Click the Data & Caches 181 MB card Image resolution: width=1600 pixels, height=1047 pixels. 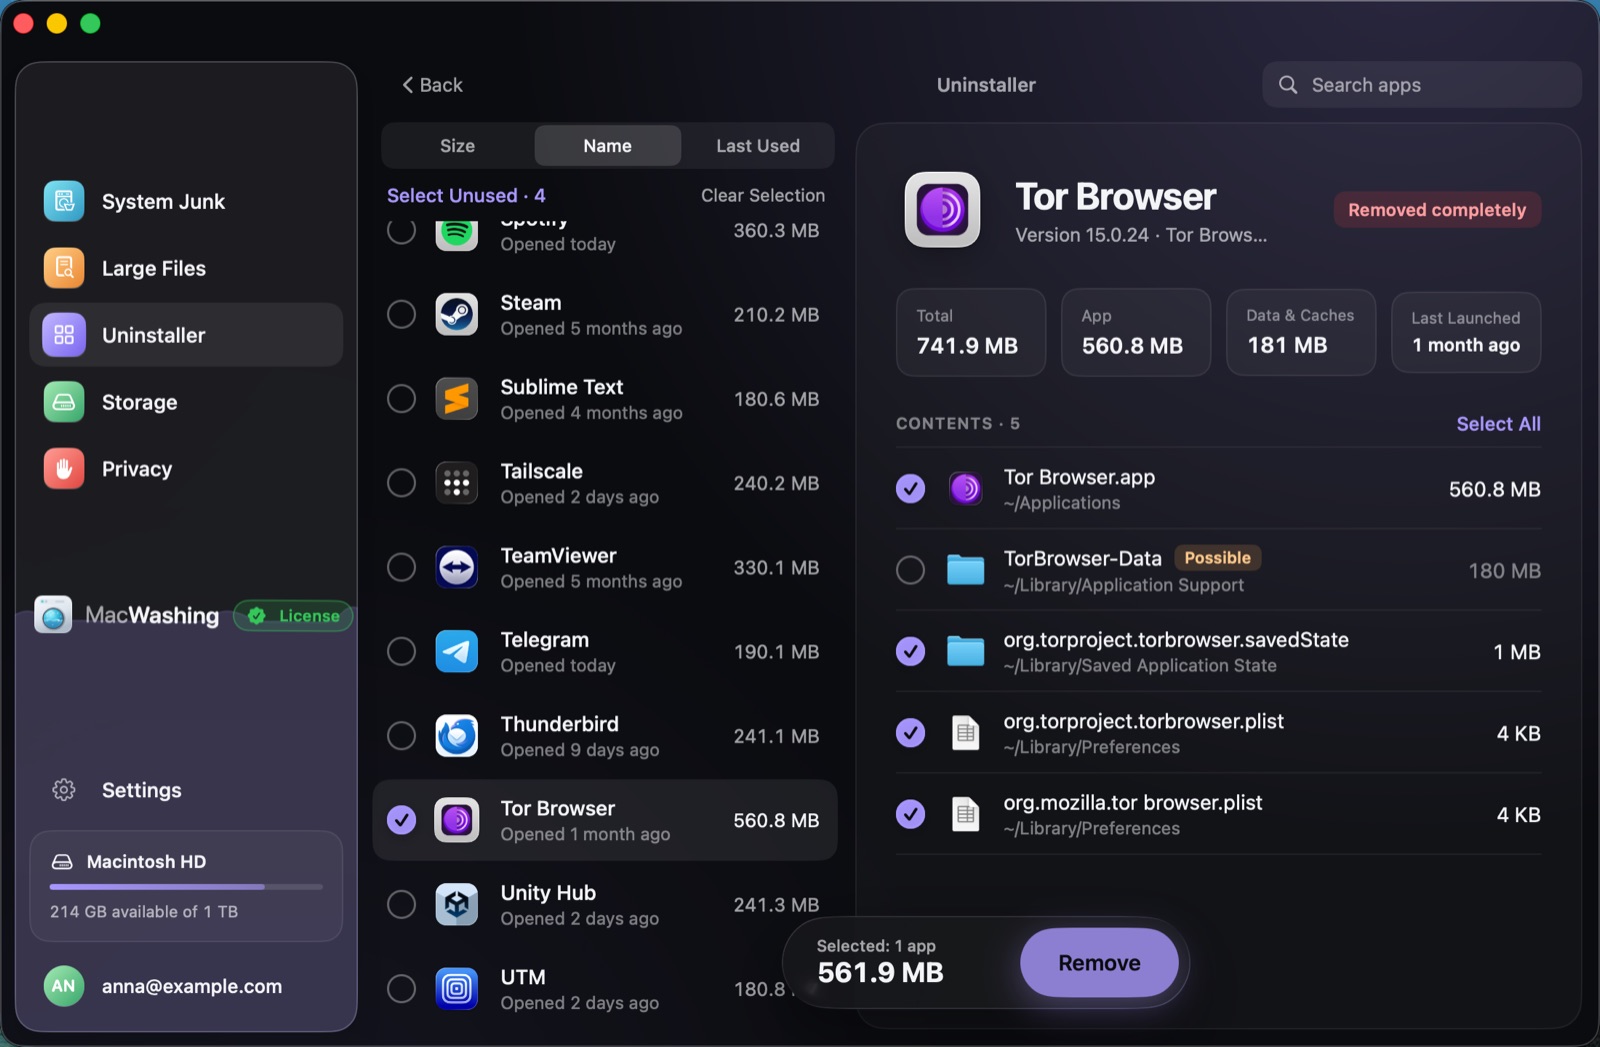click(1300, 332)
